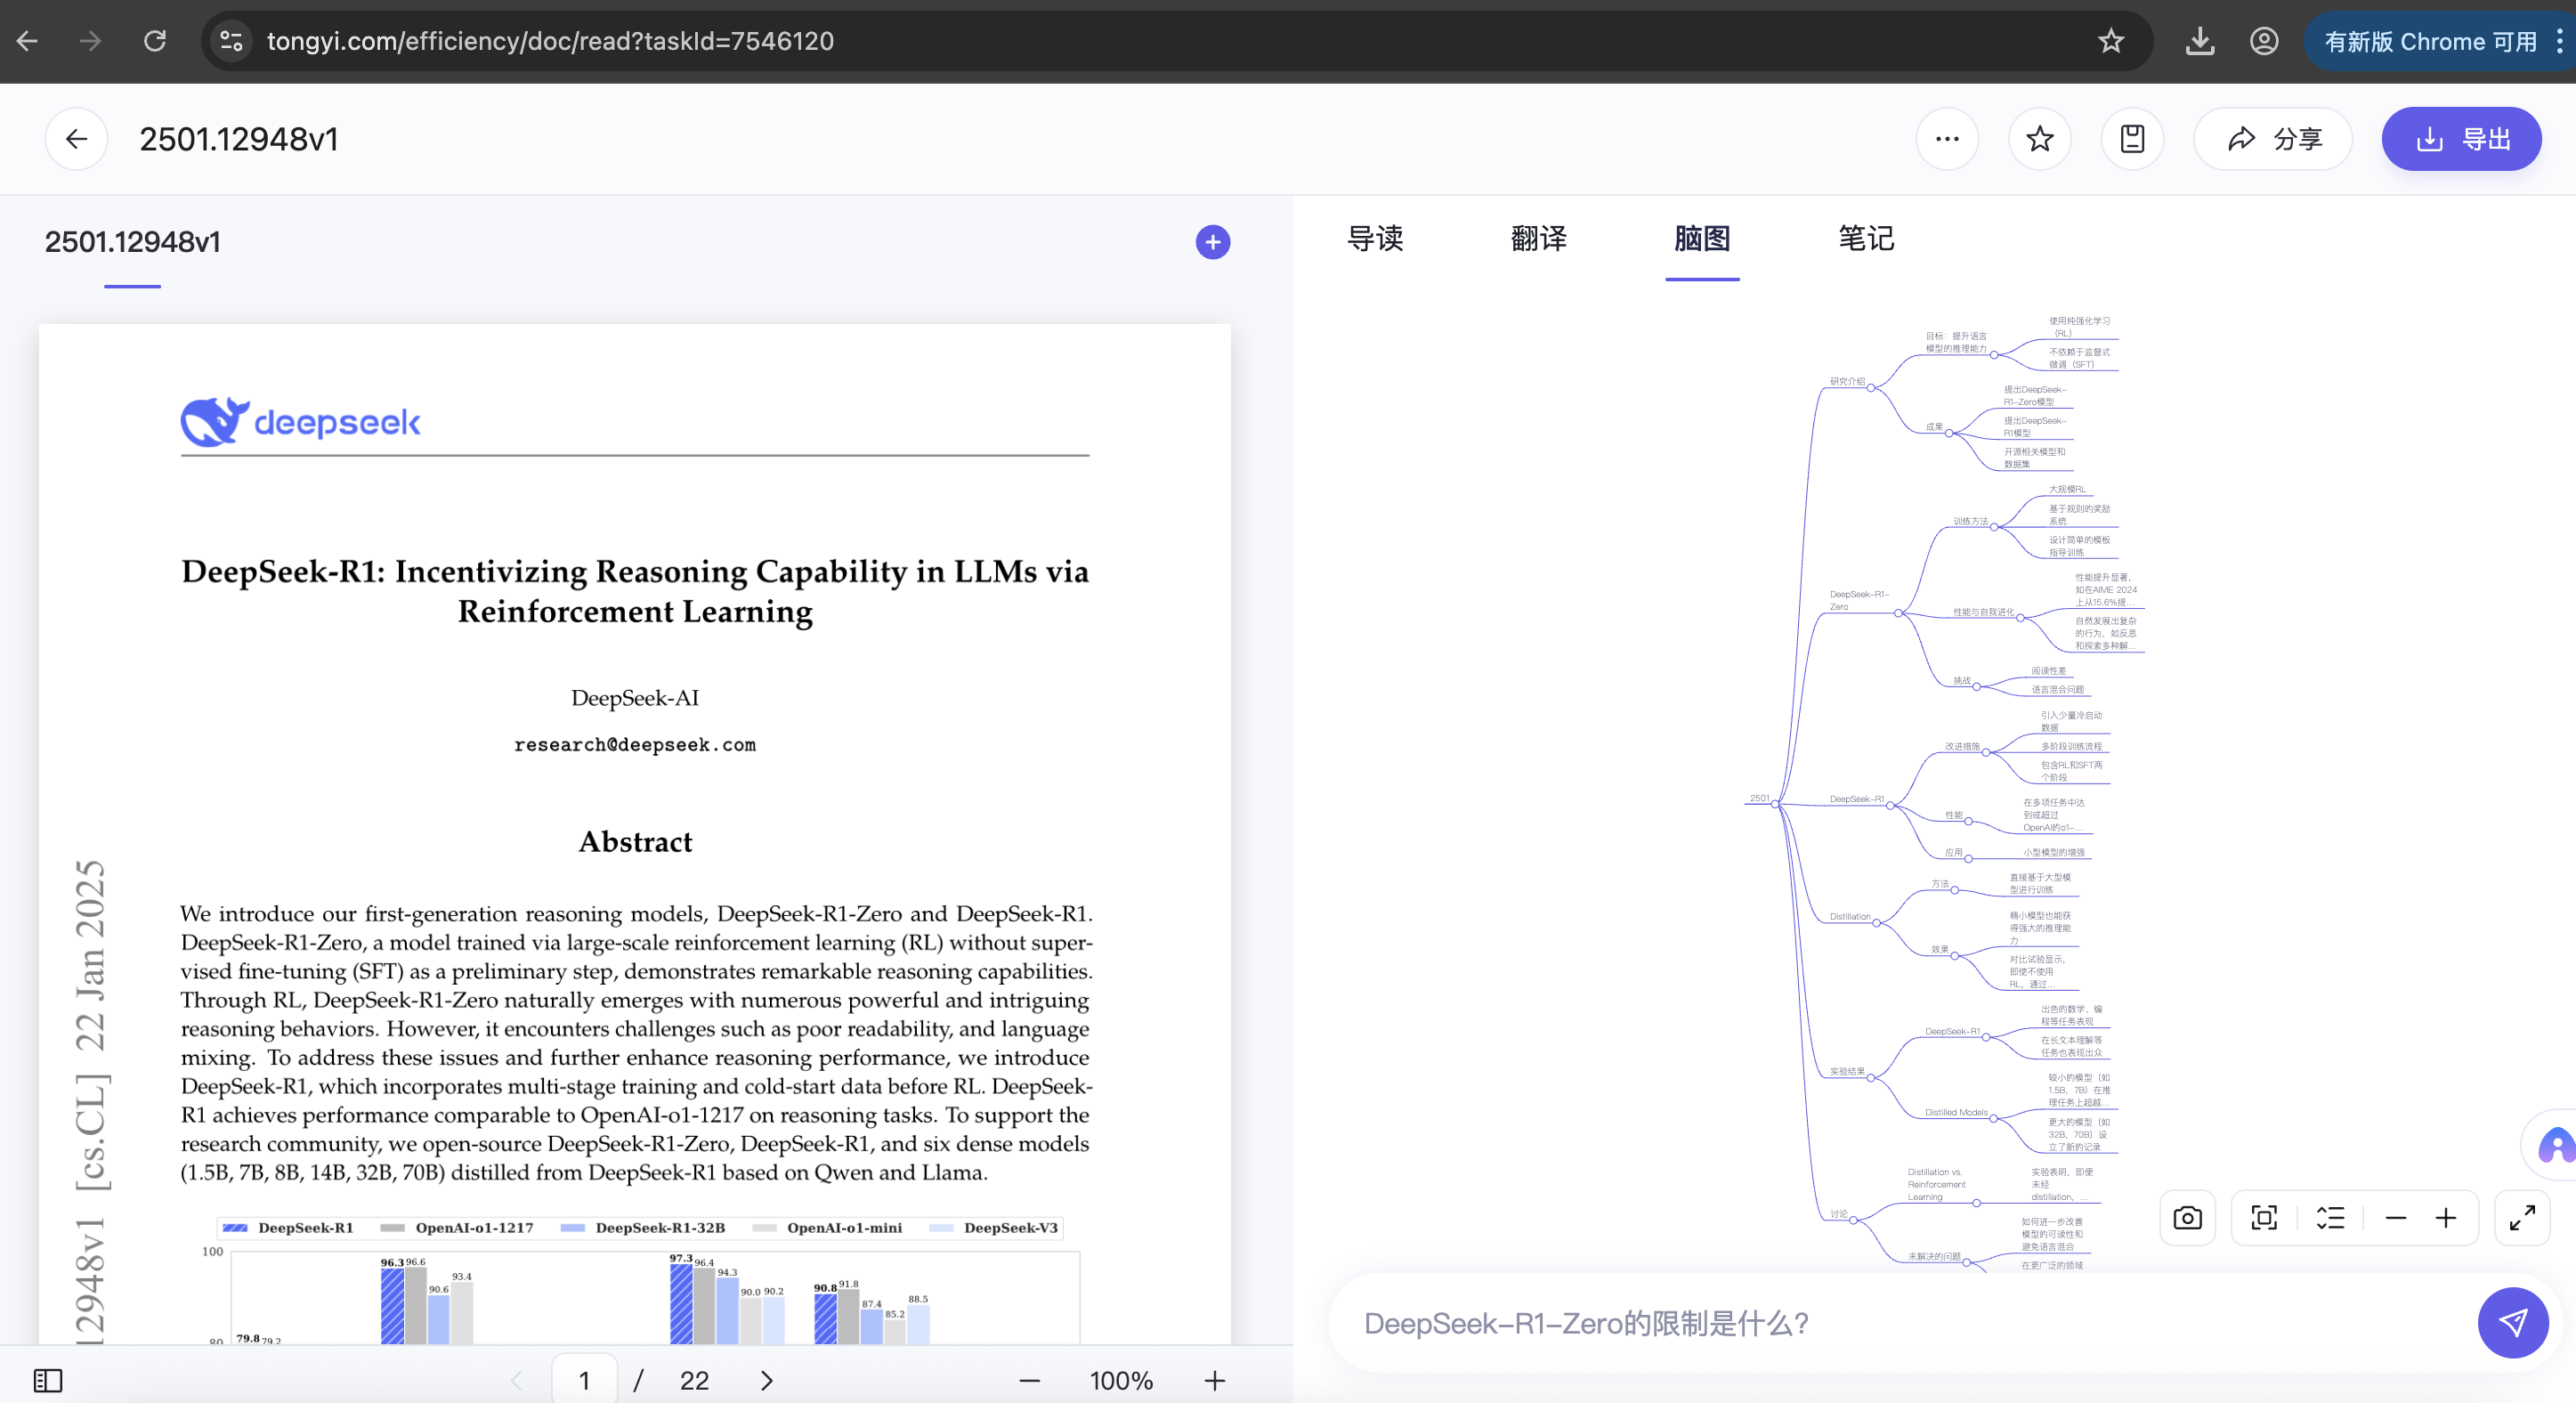
Task: Open site information icon in address bar
Action: coord(231,41)
